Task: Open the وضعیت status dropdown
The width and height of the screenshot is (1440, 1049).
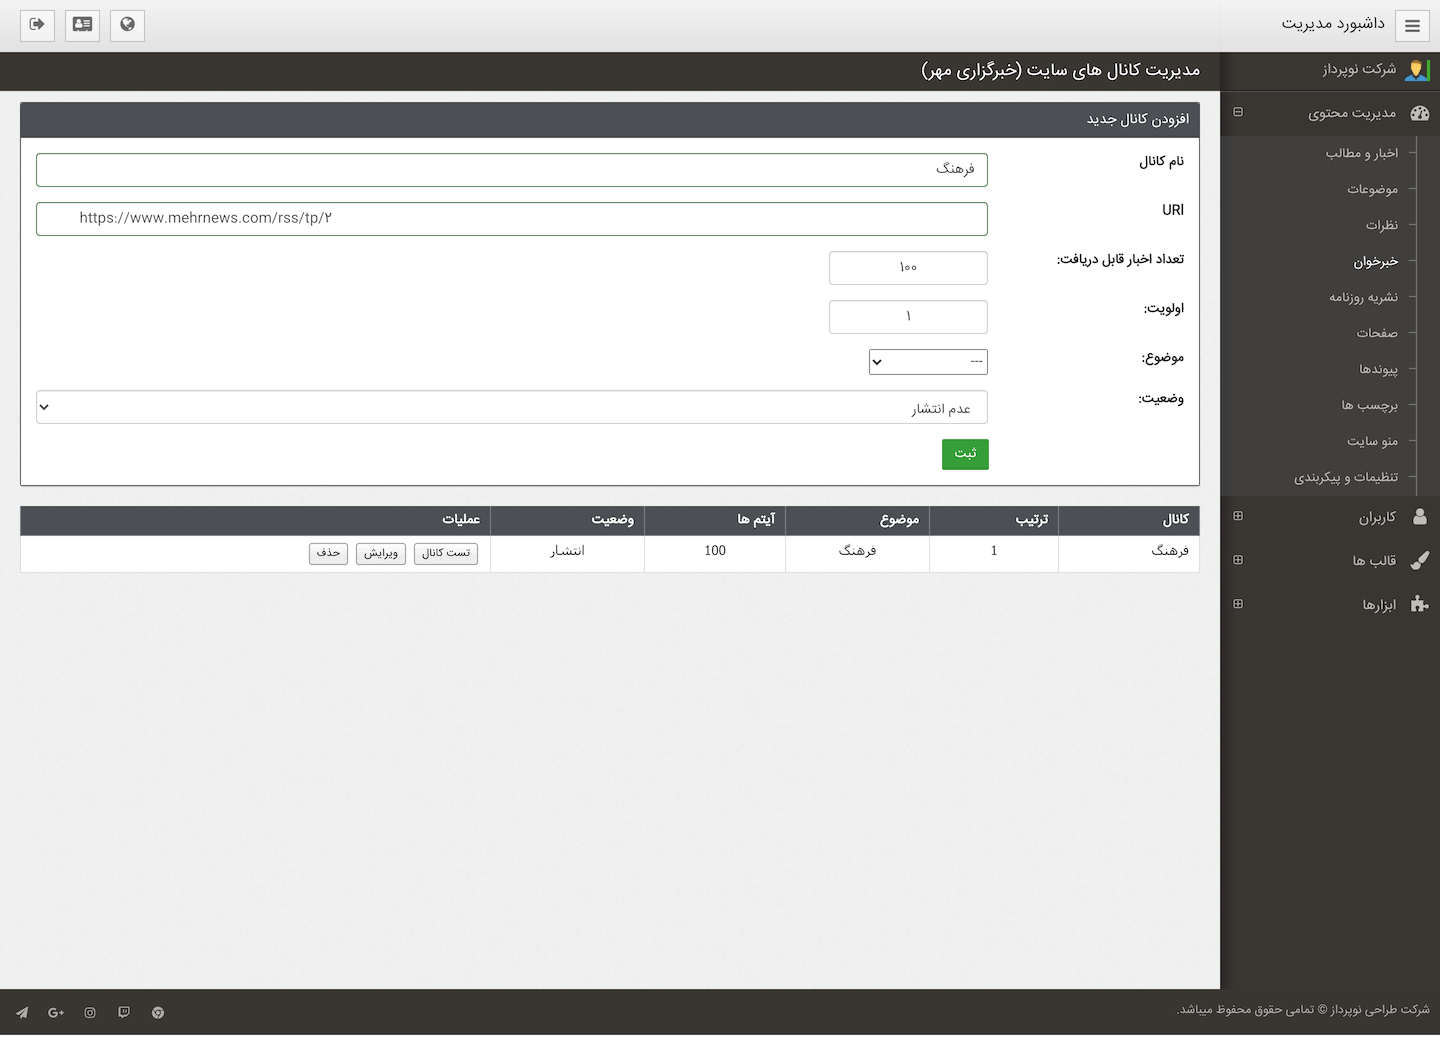Action: [511, 407]
